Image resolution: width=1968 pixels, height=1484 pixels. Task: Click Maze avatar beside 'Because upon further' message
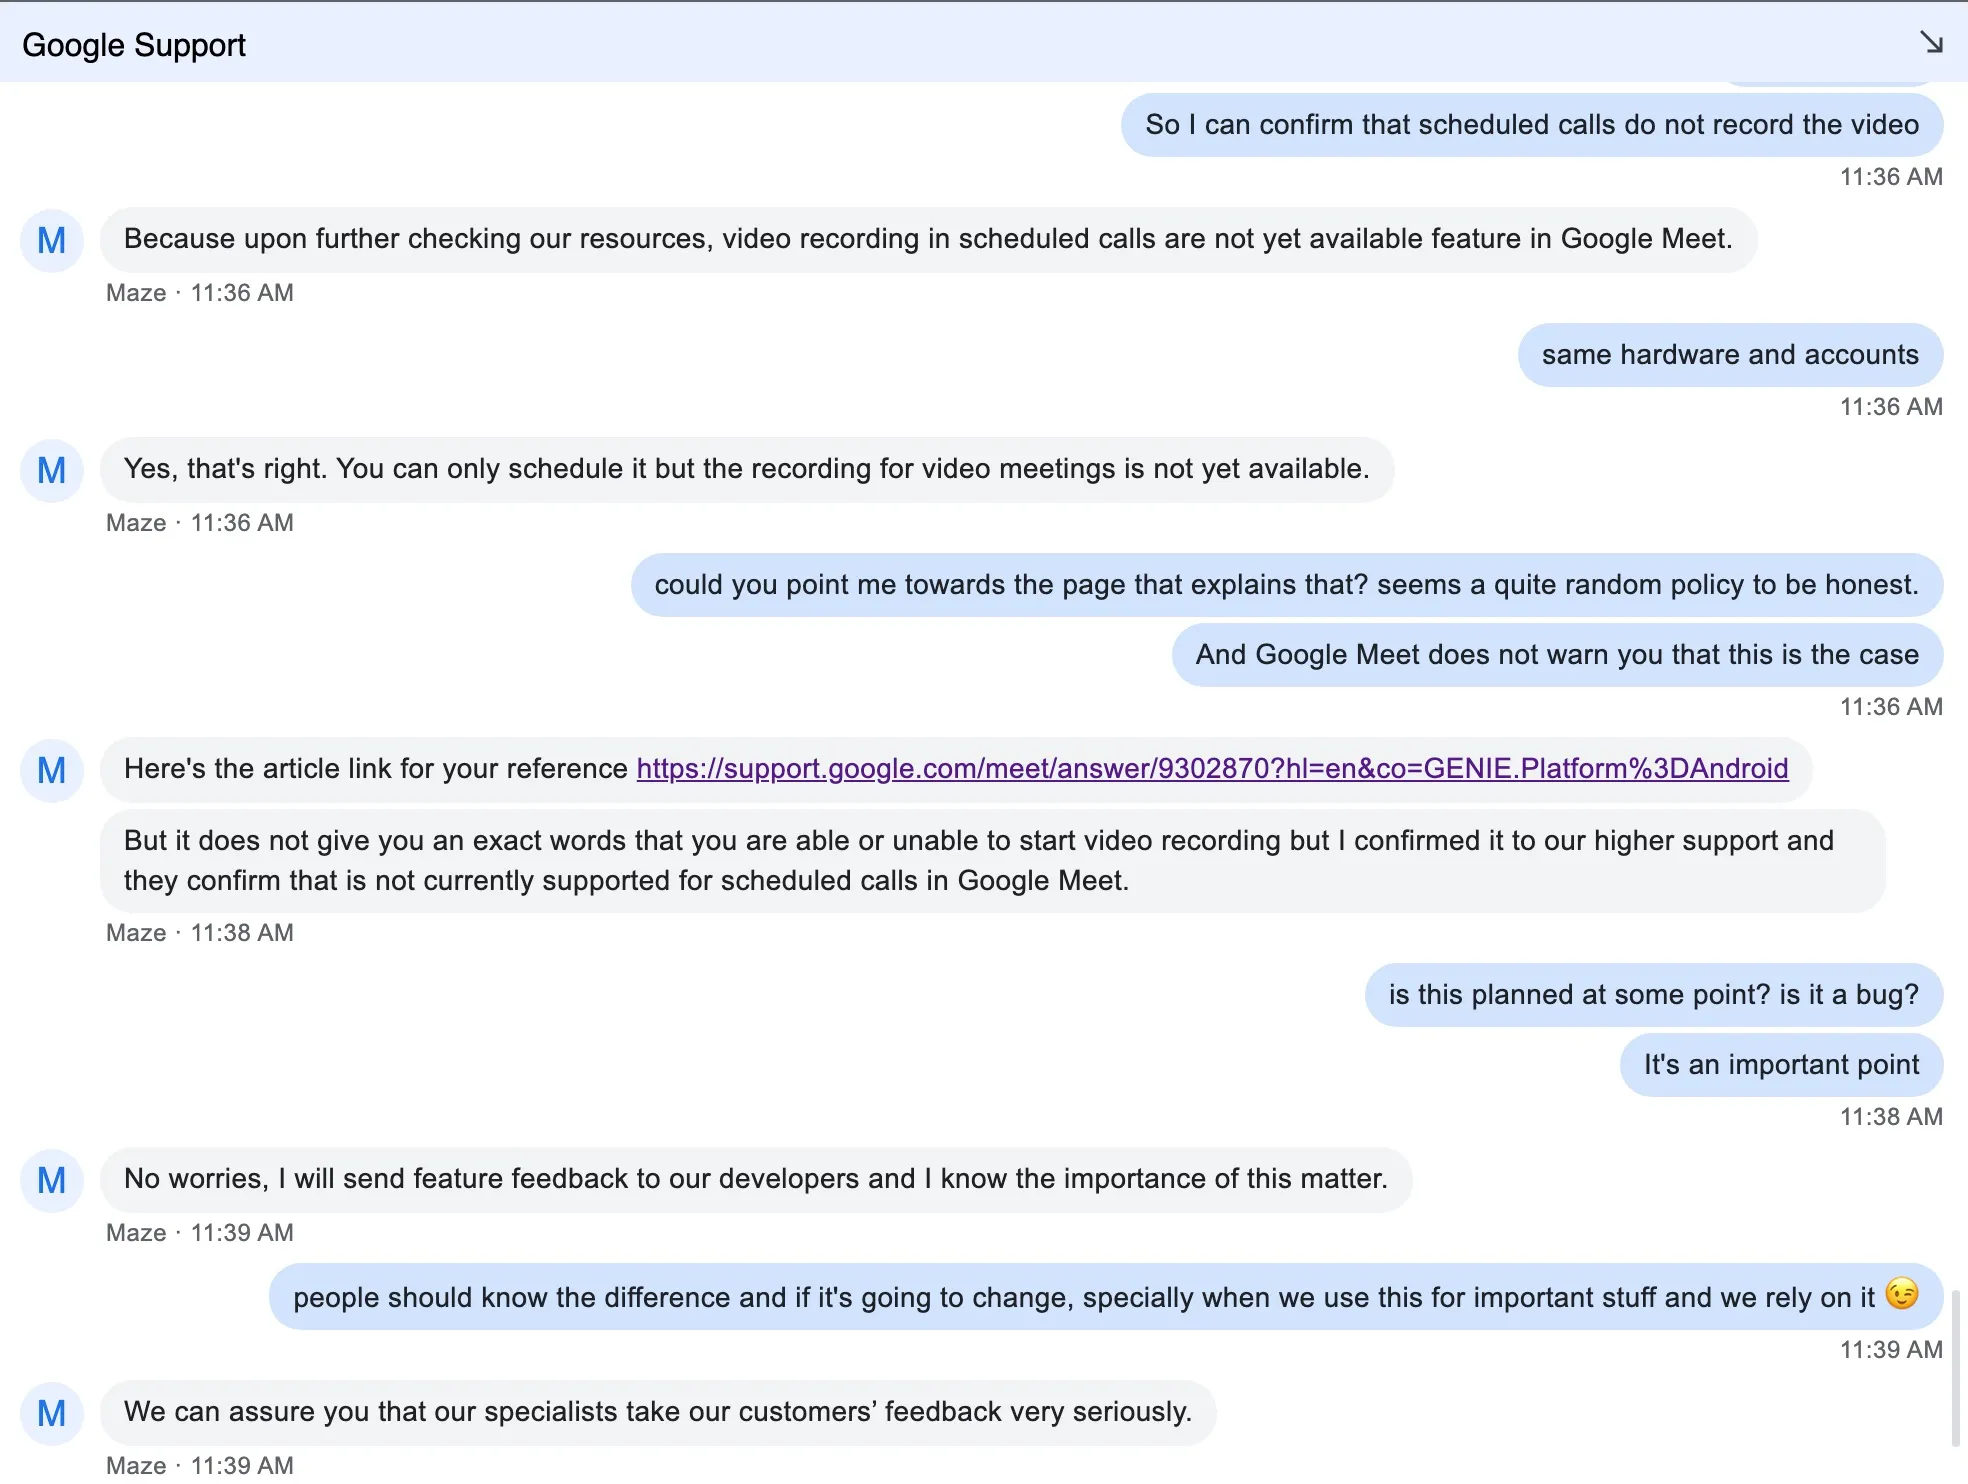51,240
